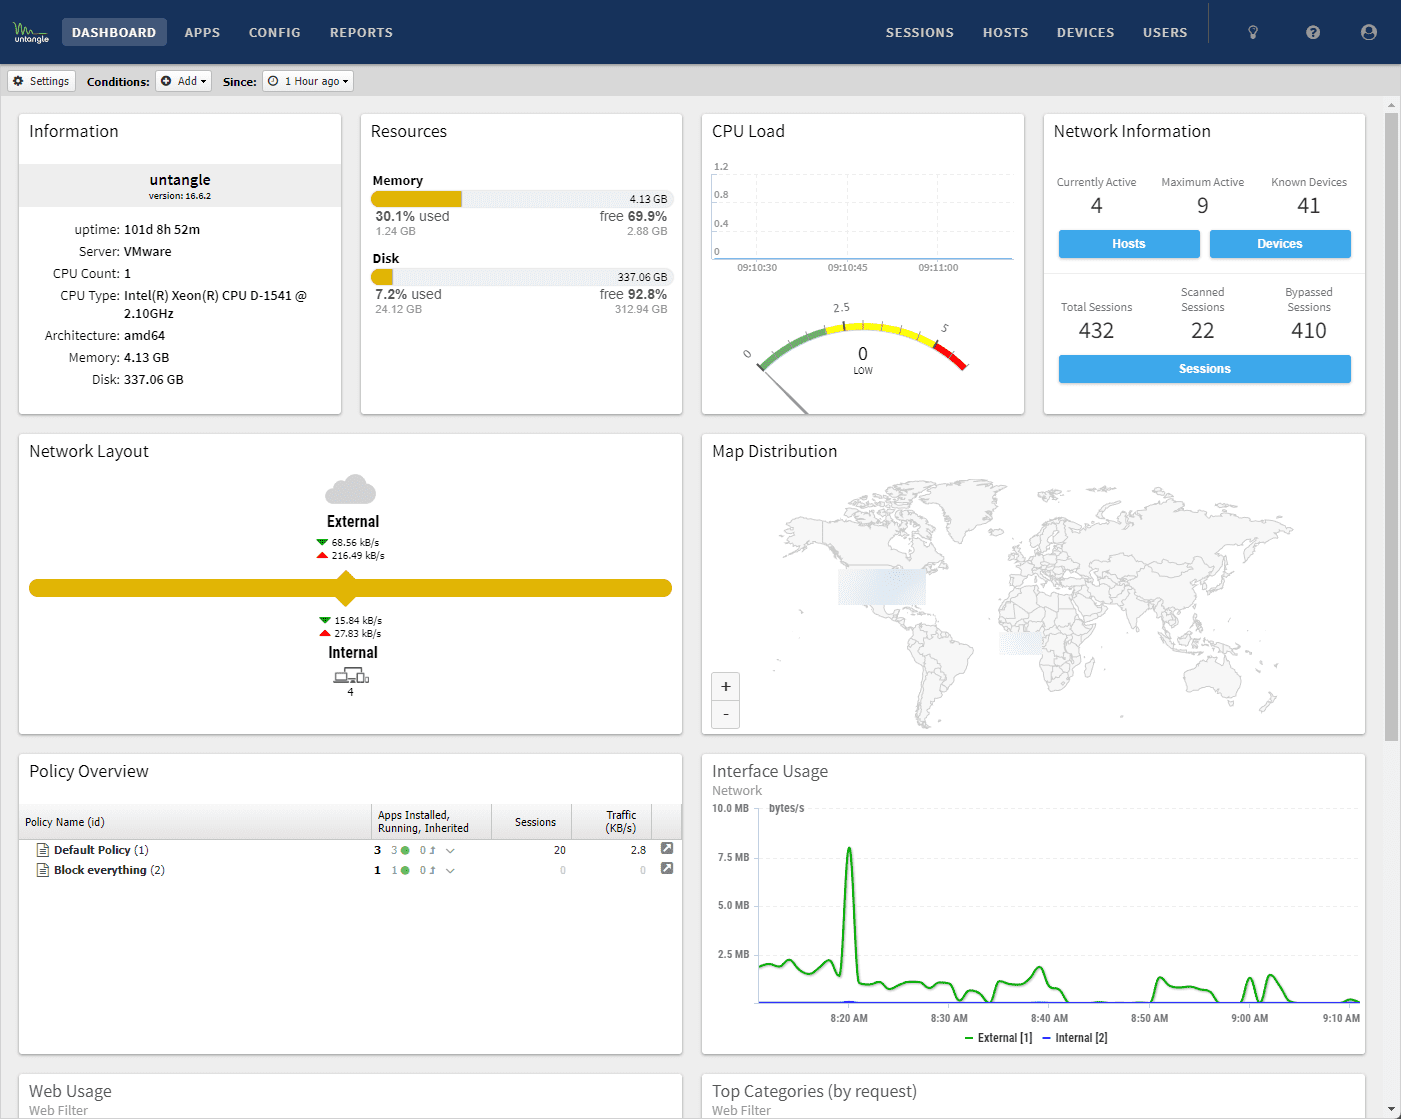Open Default Policy via arrow icon

pyautogui.click(x=667, y=849)
